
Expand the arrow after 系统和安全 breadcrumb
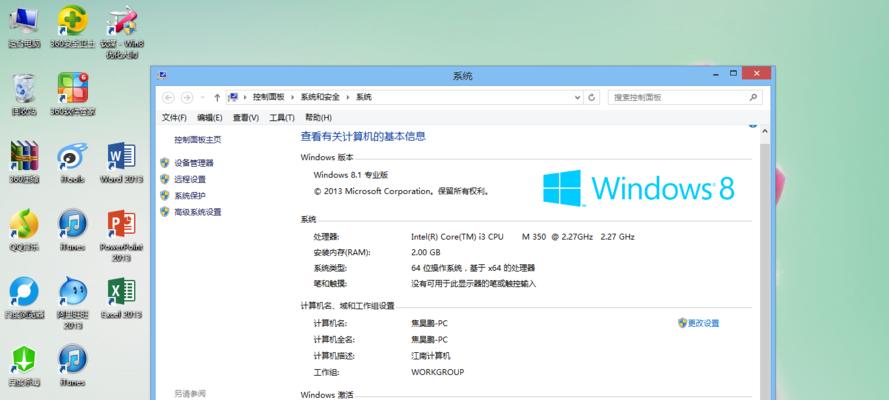coord(348,97)
